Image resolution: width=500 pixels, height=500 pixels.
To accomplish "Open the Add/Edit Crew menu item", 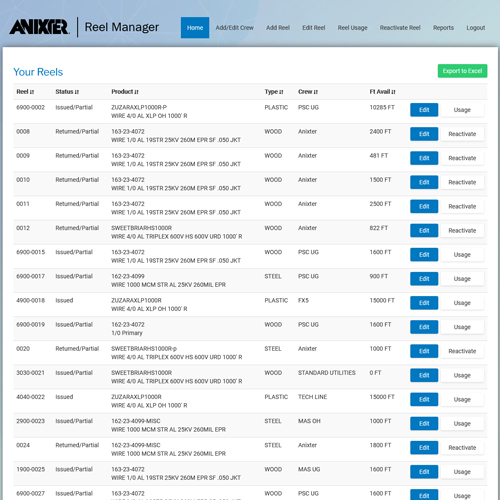I will [x=235, y=28].
